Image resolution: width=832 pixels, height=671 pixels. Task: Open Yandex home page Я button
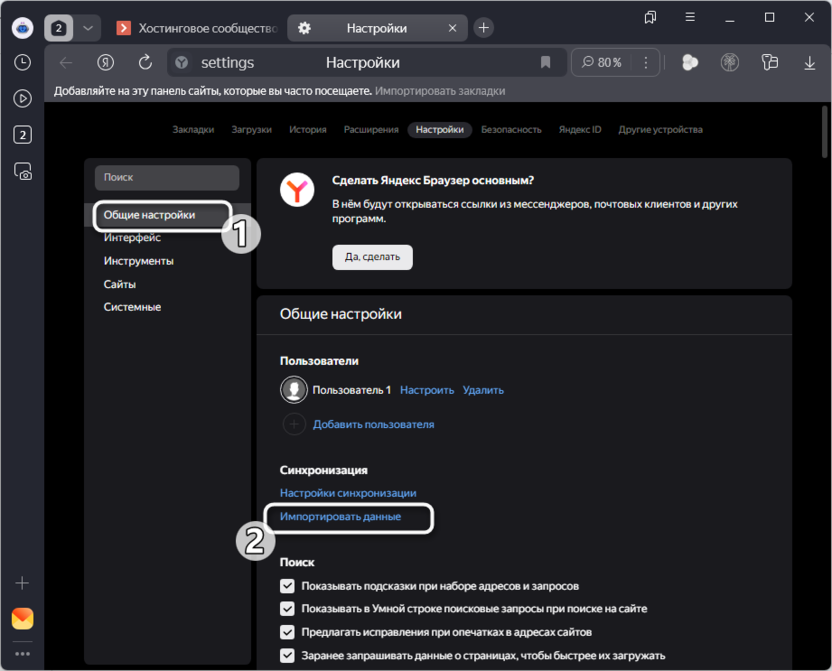pos(106,63)
